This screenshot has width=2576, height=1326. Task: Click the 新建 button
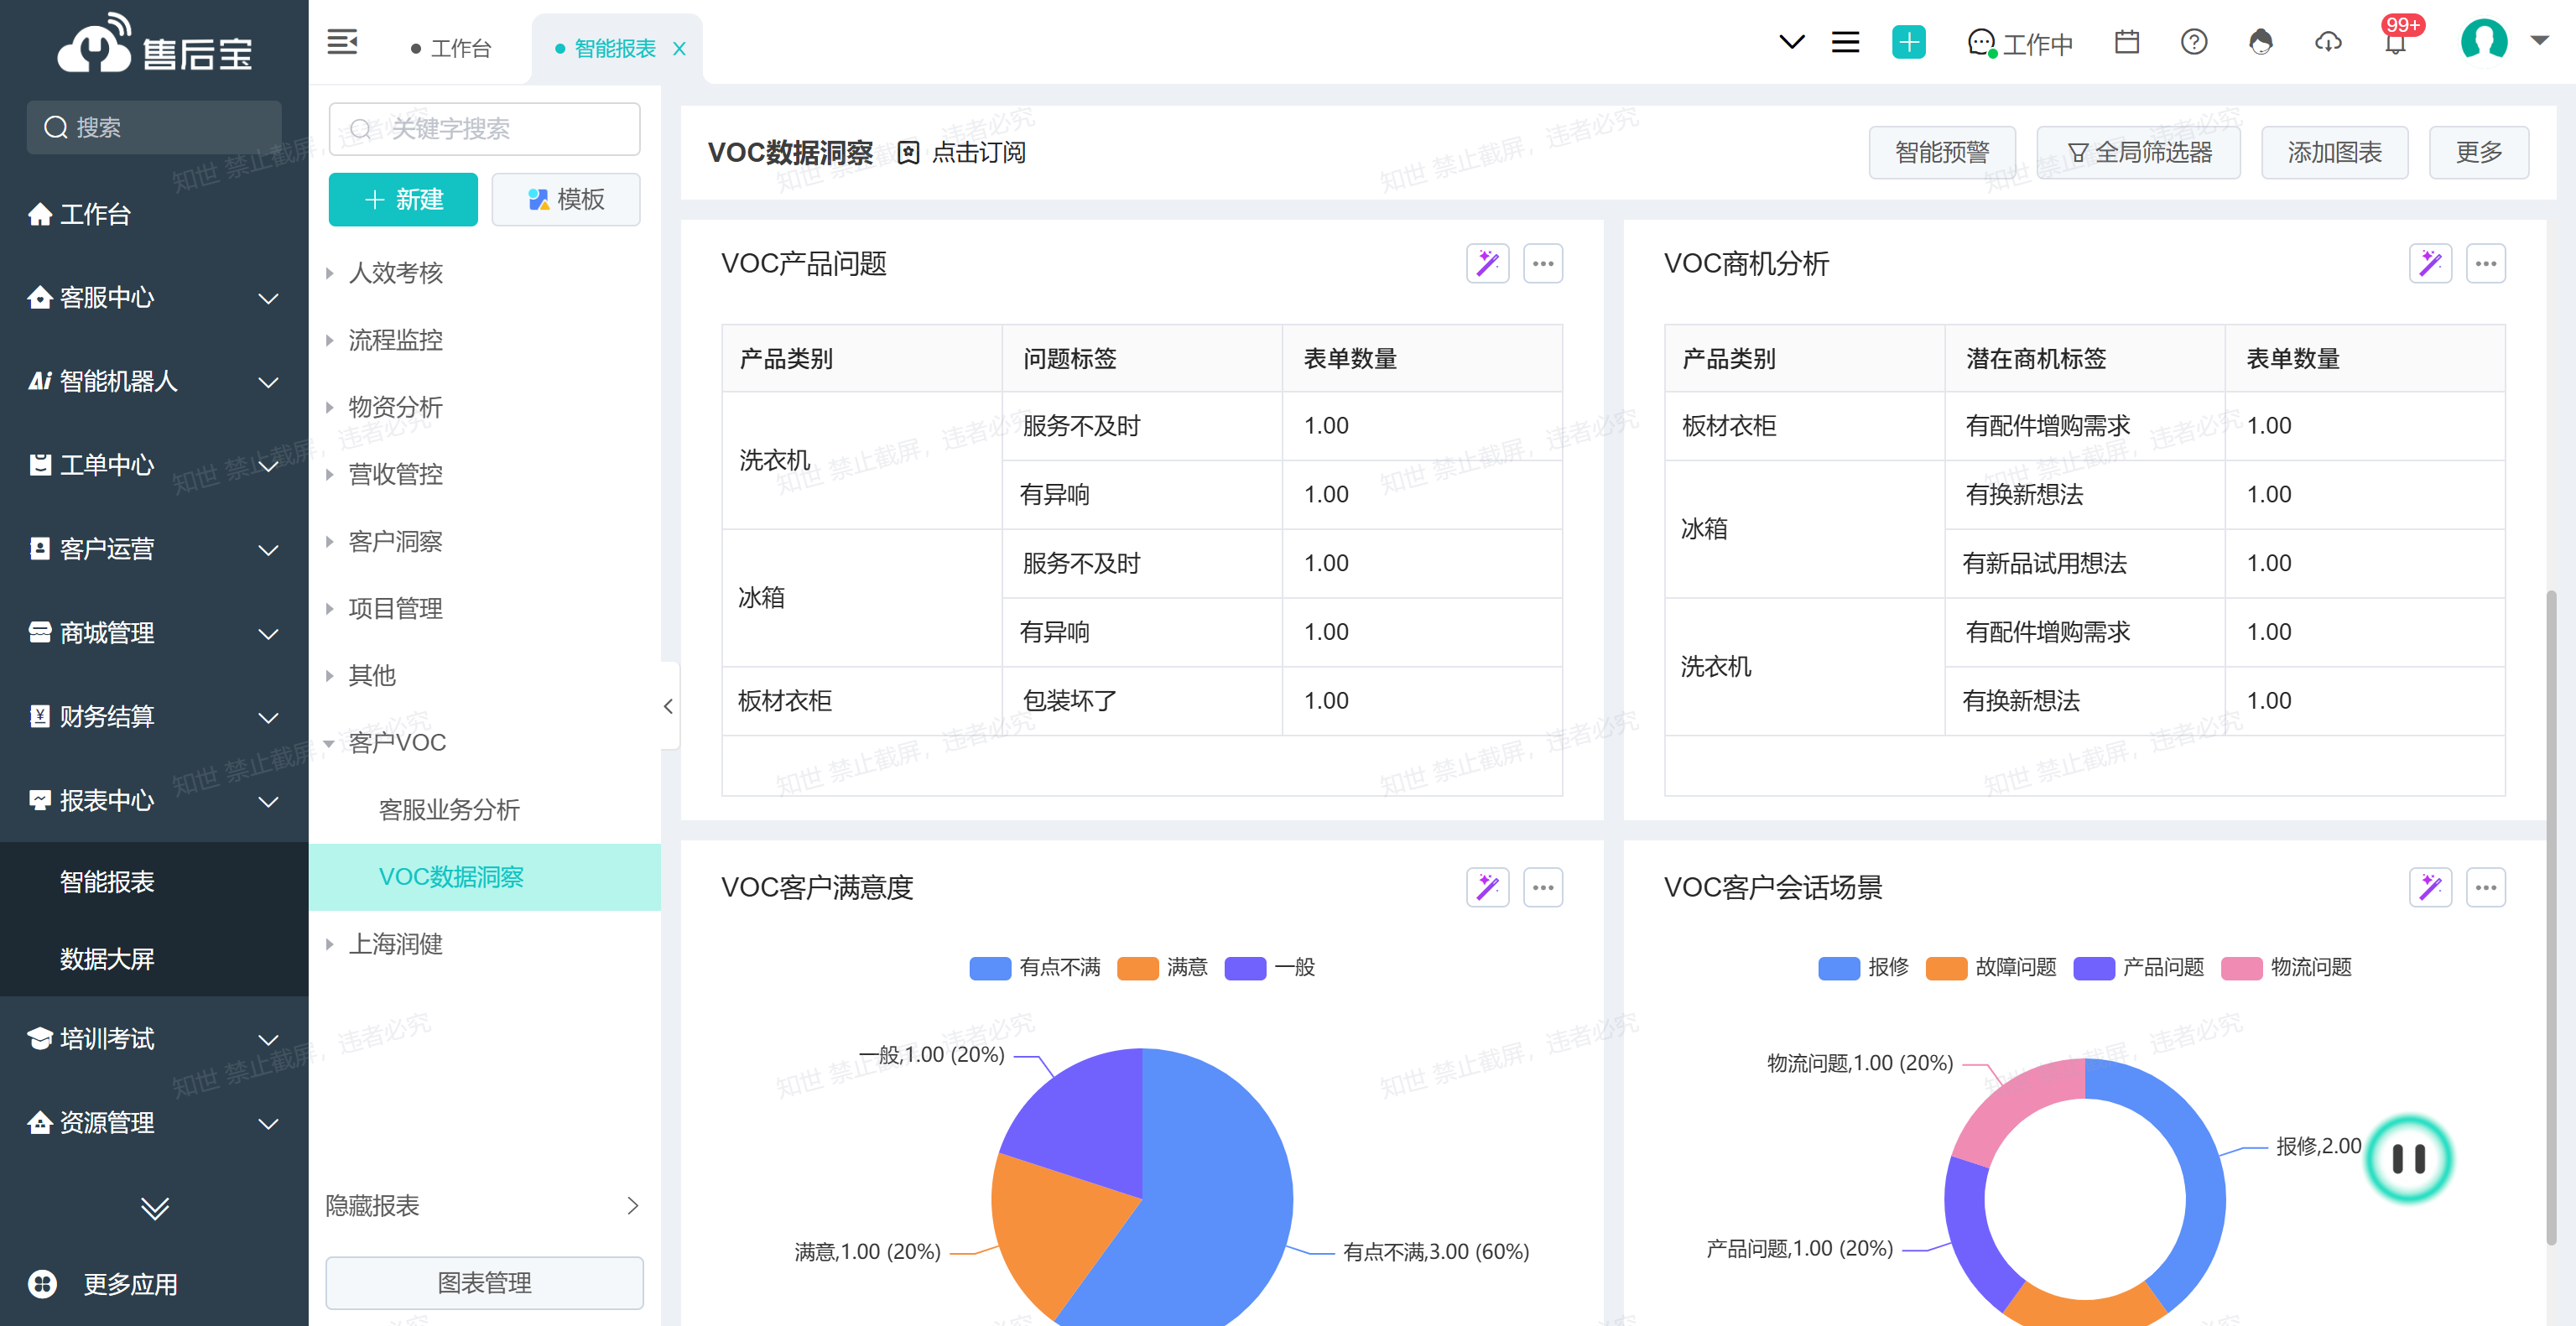coord(403,199)
